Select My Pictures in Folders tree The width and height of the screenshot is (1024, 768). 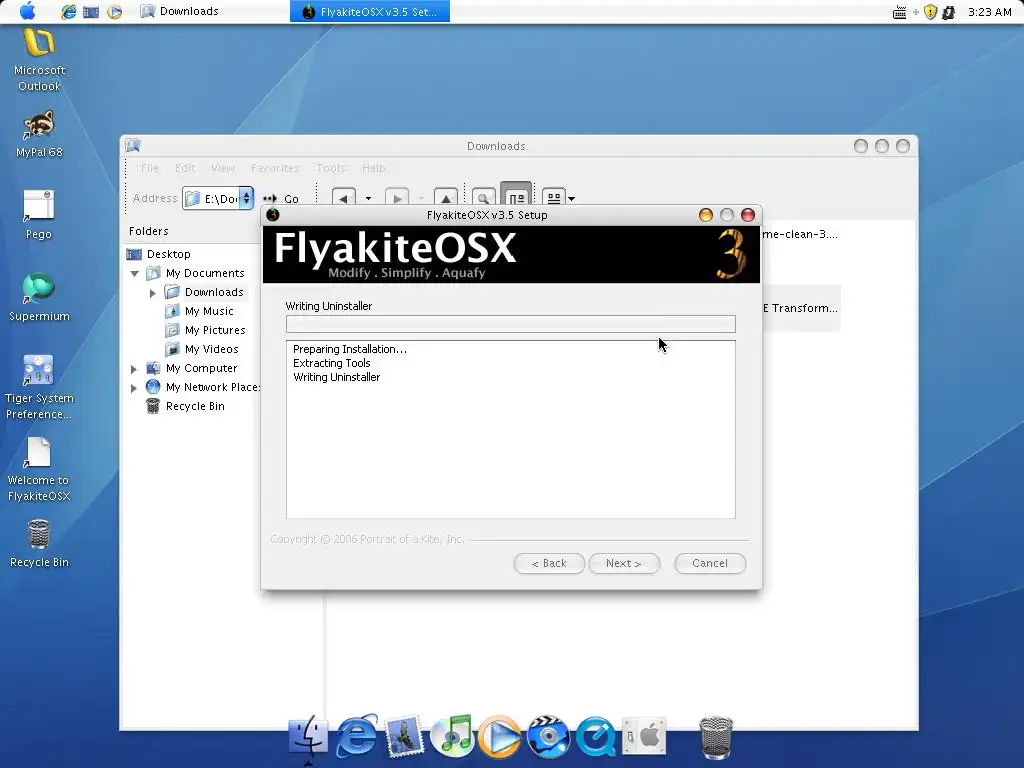(x=215, y=330)
